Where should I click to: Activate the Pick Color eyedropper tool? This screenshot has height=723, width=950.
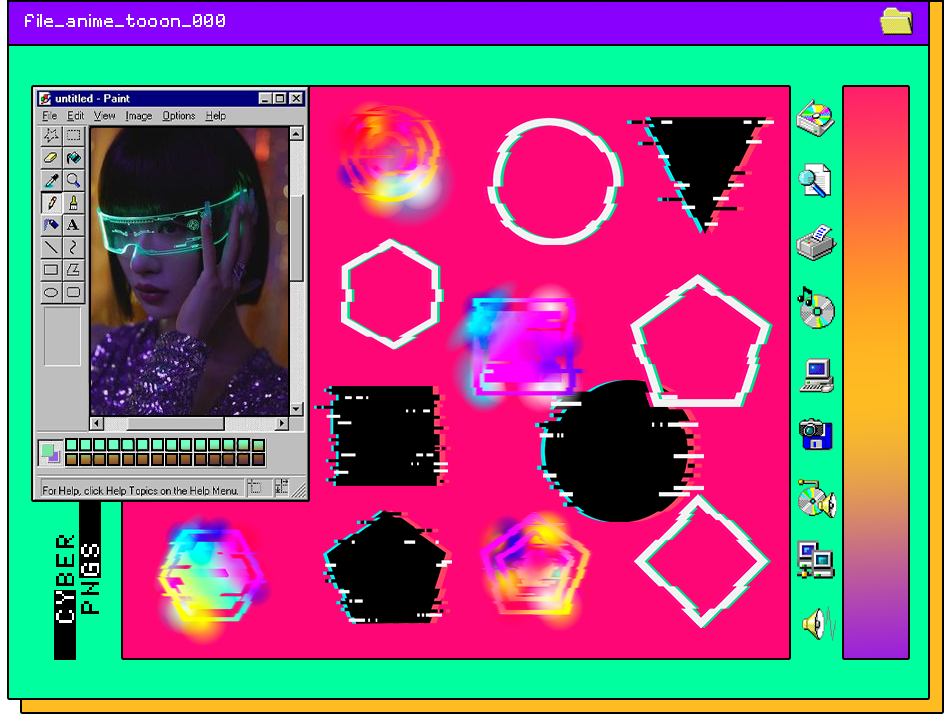point(51,180)
